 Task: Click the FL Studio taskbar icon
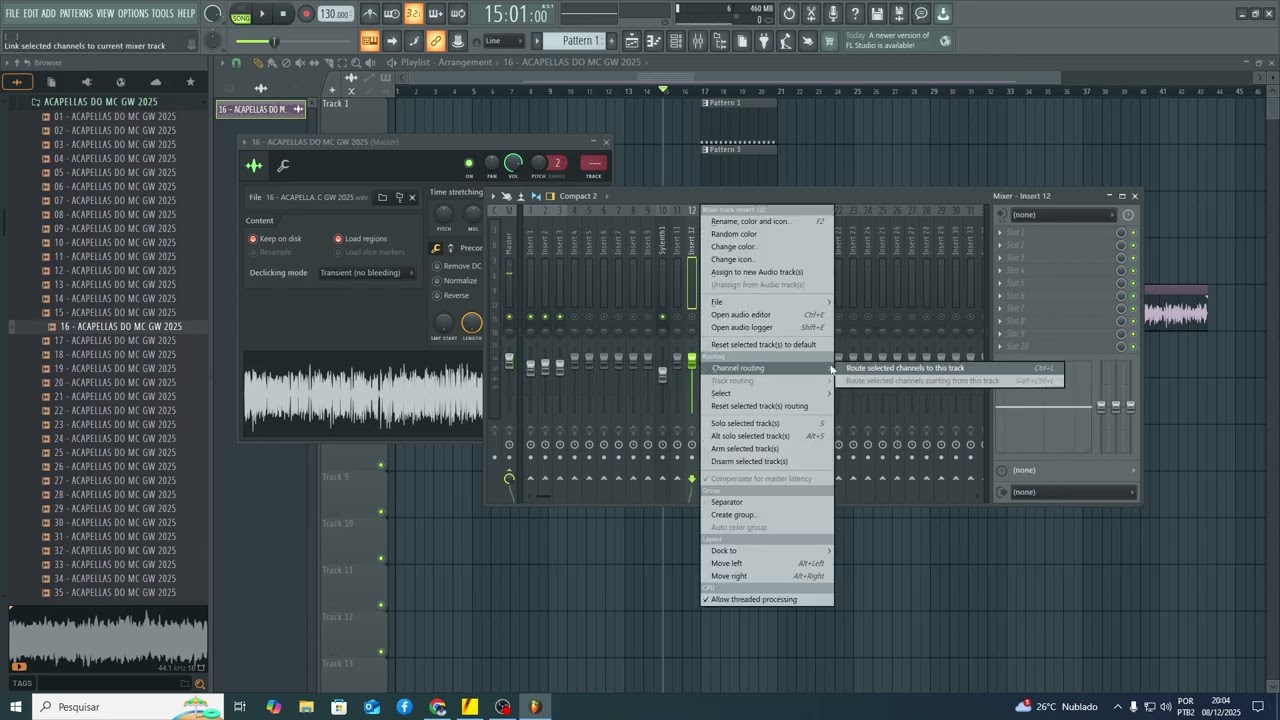click(x=535, y=707)
